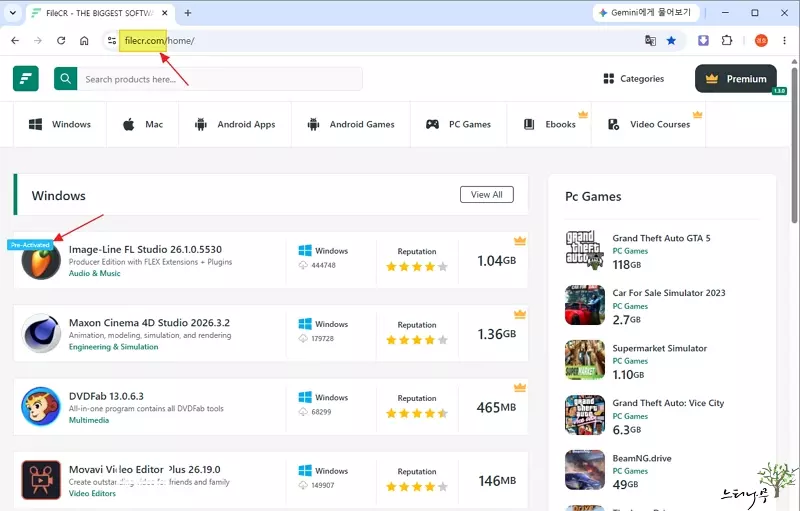Click the 1.04GB size for FL Studio
The width and height of the screenshot is (800, 511).
pos(496,261)
